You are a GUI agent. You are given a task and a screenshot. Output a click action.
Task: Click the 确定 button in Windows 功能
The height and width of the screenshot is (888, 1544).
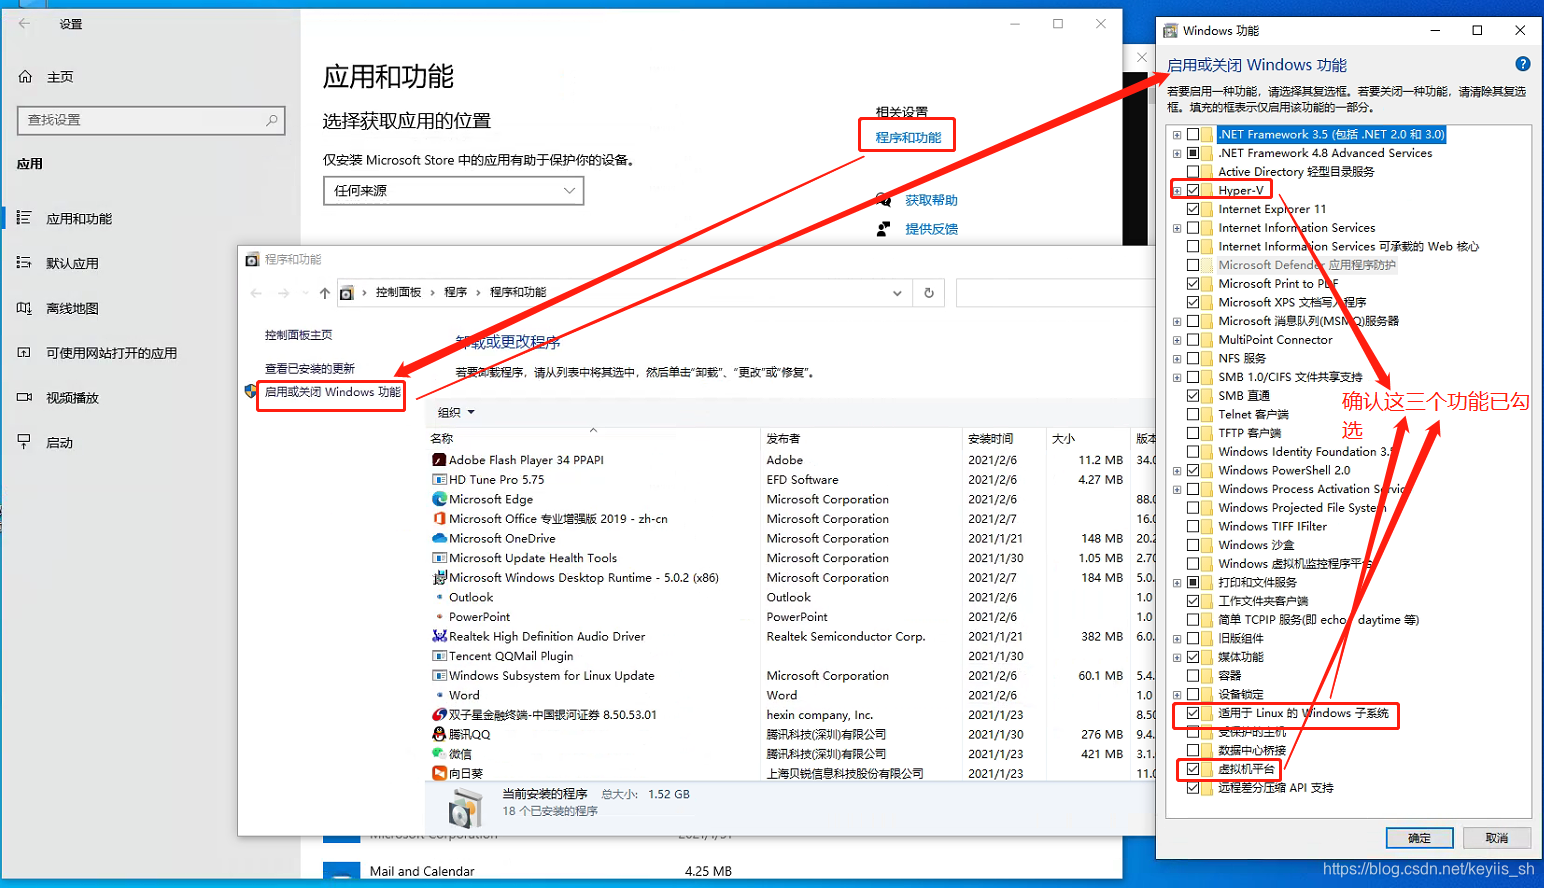tap(1419, 838)
